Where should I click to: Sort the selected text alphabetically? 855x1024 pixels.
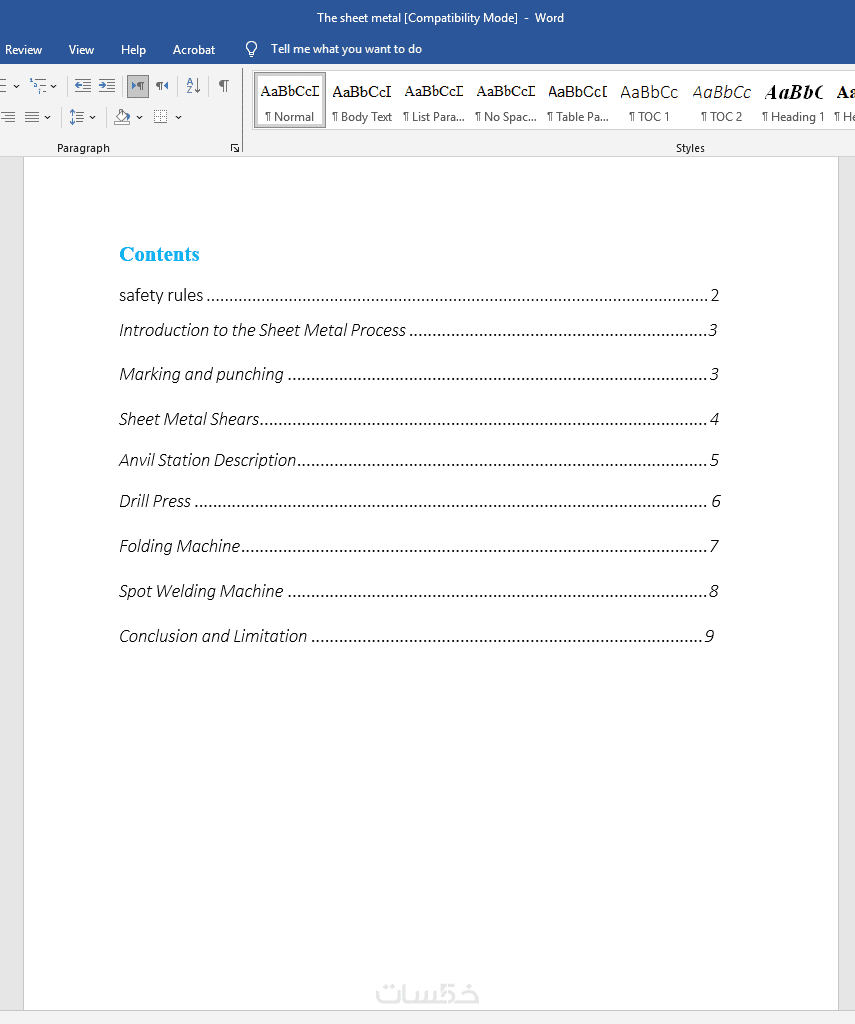tap(193, 86)
